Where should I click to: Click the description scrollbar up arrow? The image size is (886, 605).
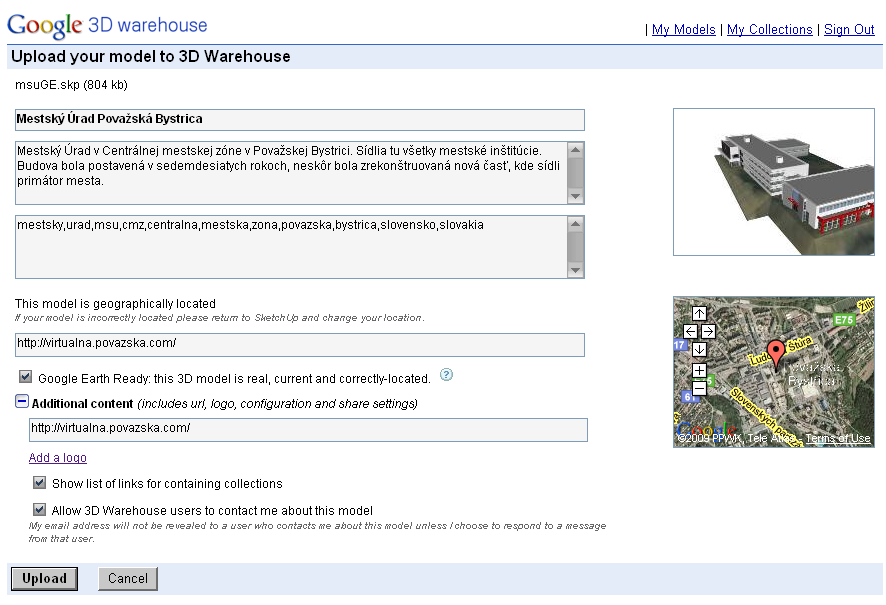575,150
